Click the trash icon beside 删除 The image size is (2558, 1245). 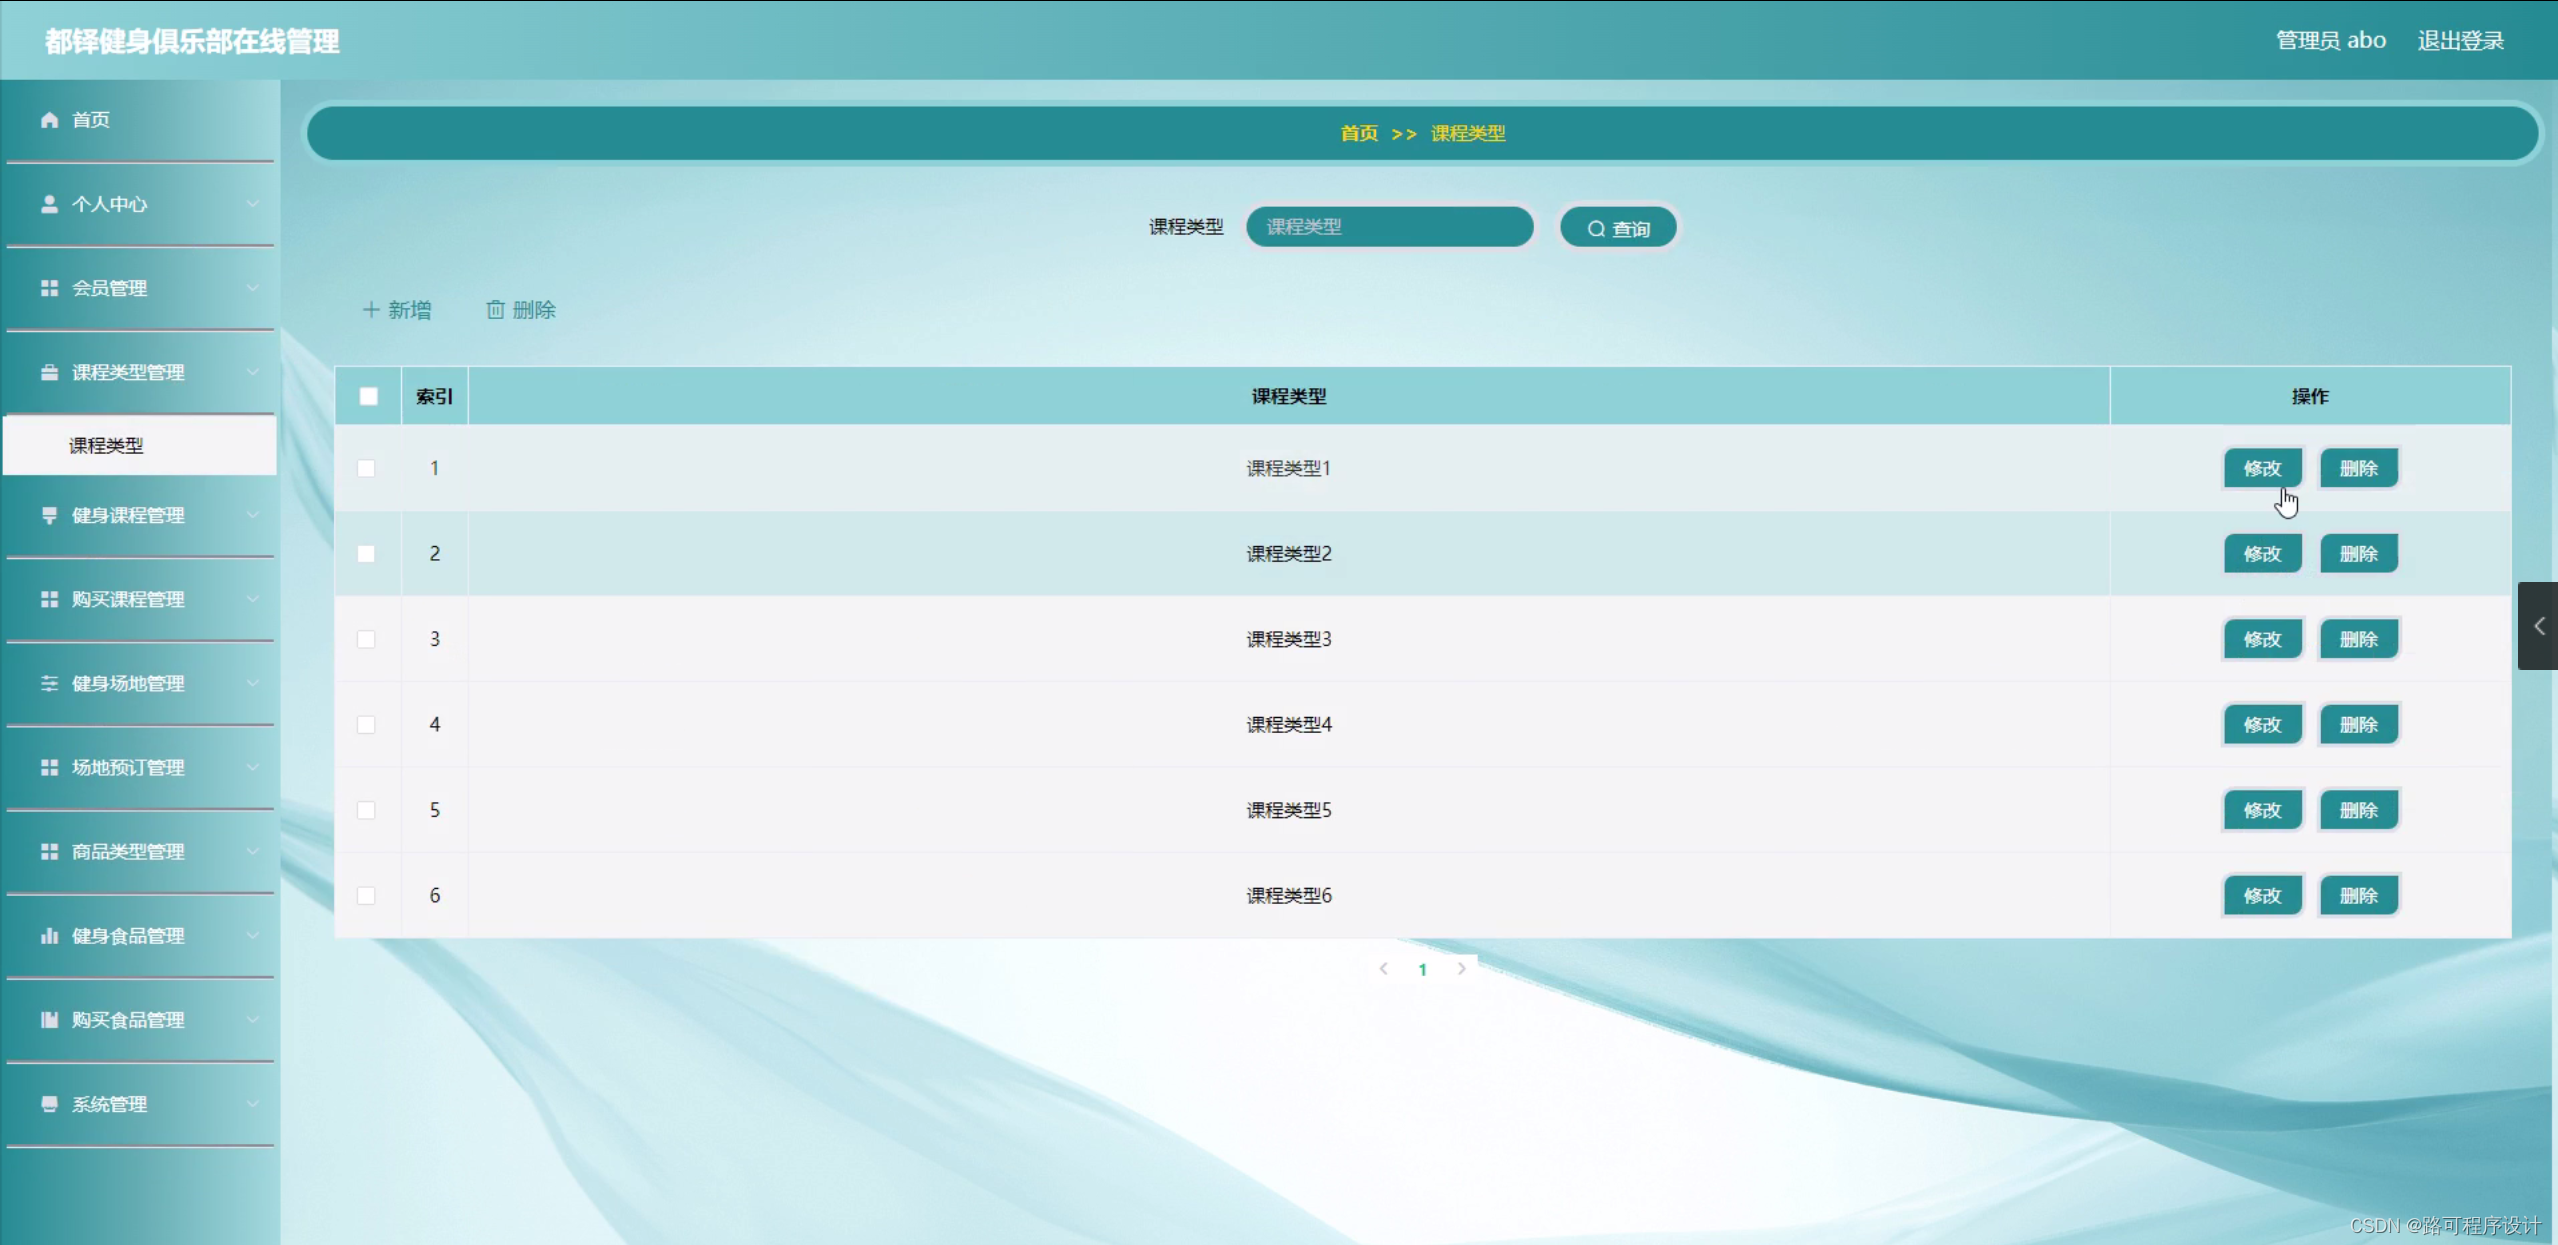495,310
